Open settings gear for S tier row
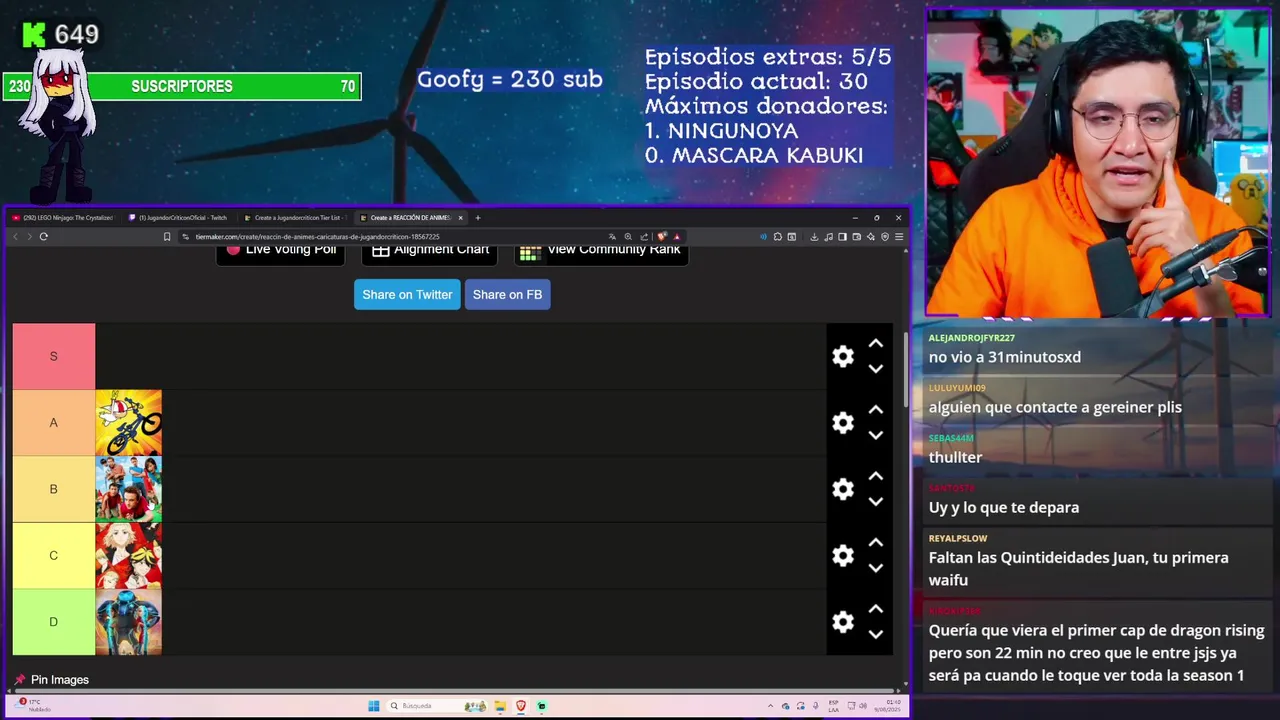This screenshot has width=1280, height=720. click(843, 357)
